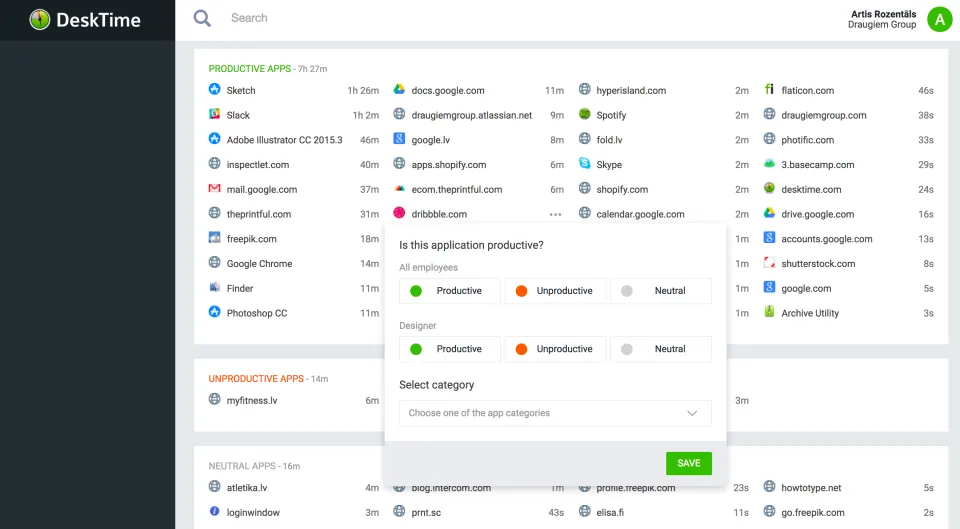Click the 3.basecamp.com icon
Viewport: 960px width, 529px height.
pyautogui.click(x=770, y=163)
